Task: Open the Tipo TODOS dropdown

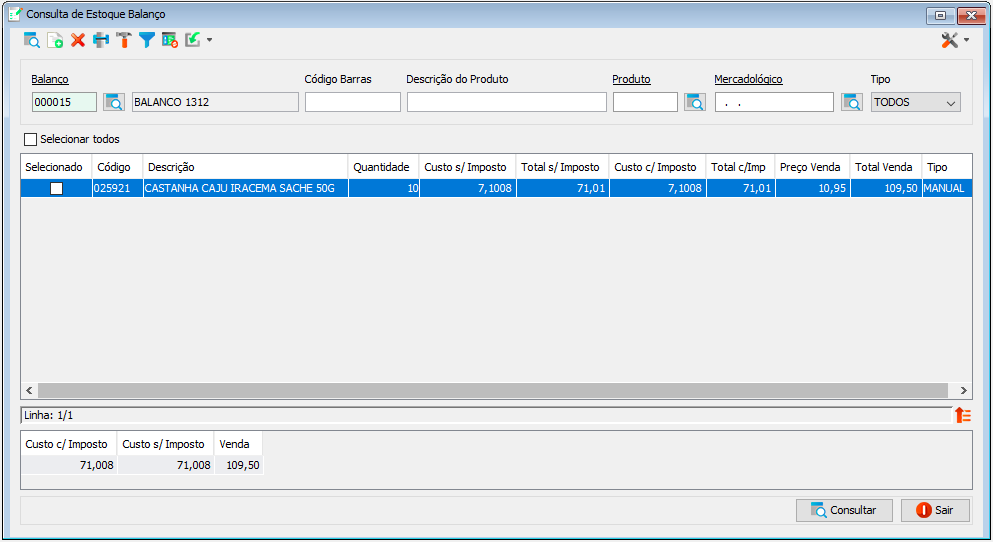Action: (916, 102)
